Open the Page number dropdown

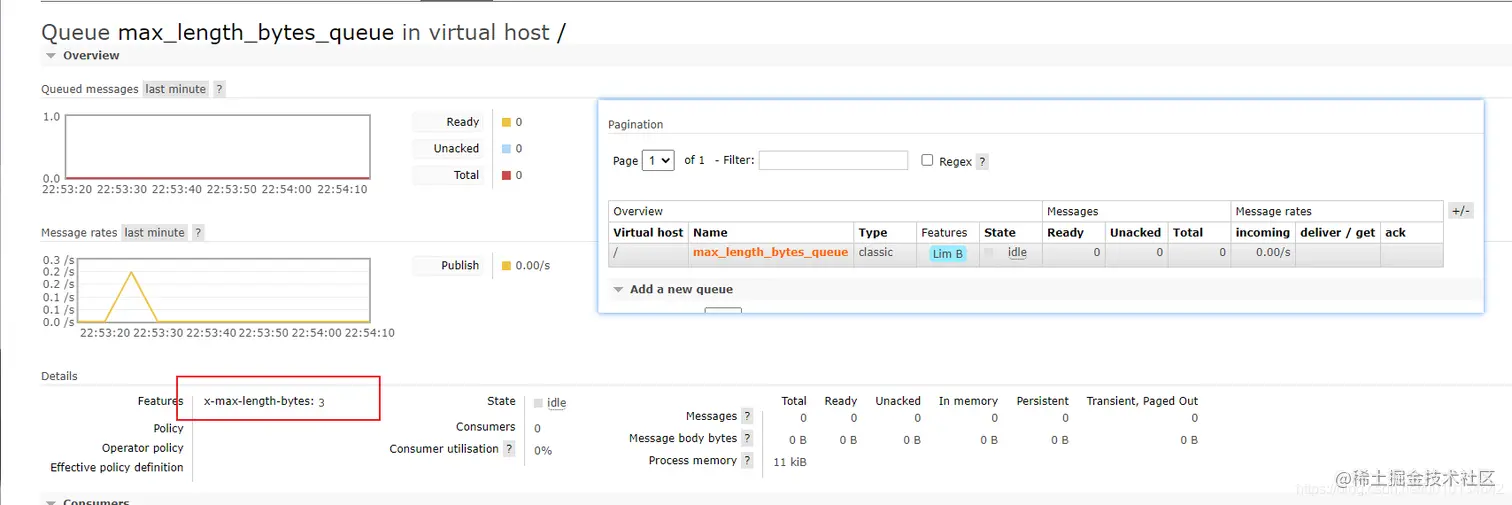[658, 160]
